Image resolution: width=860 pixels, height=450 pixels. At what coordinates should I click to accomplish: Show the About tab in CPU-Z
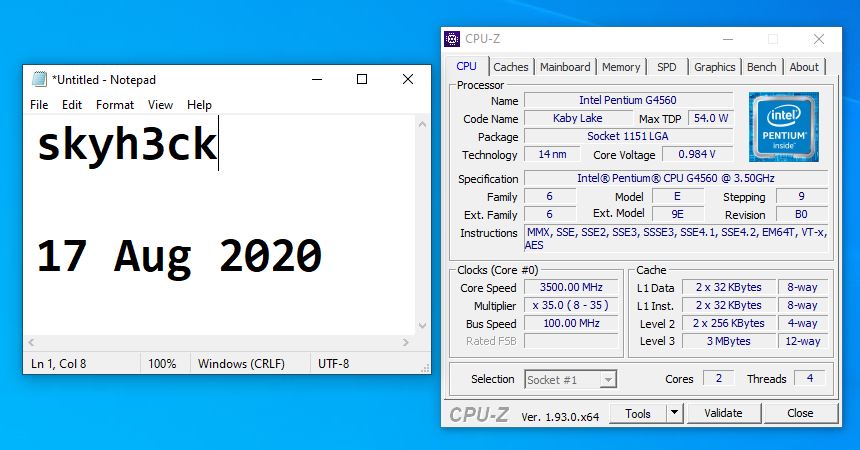pos(804,67)
